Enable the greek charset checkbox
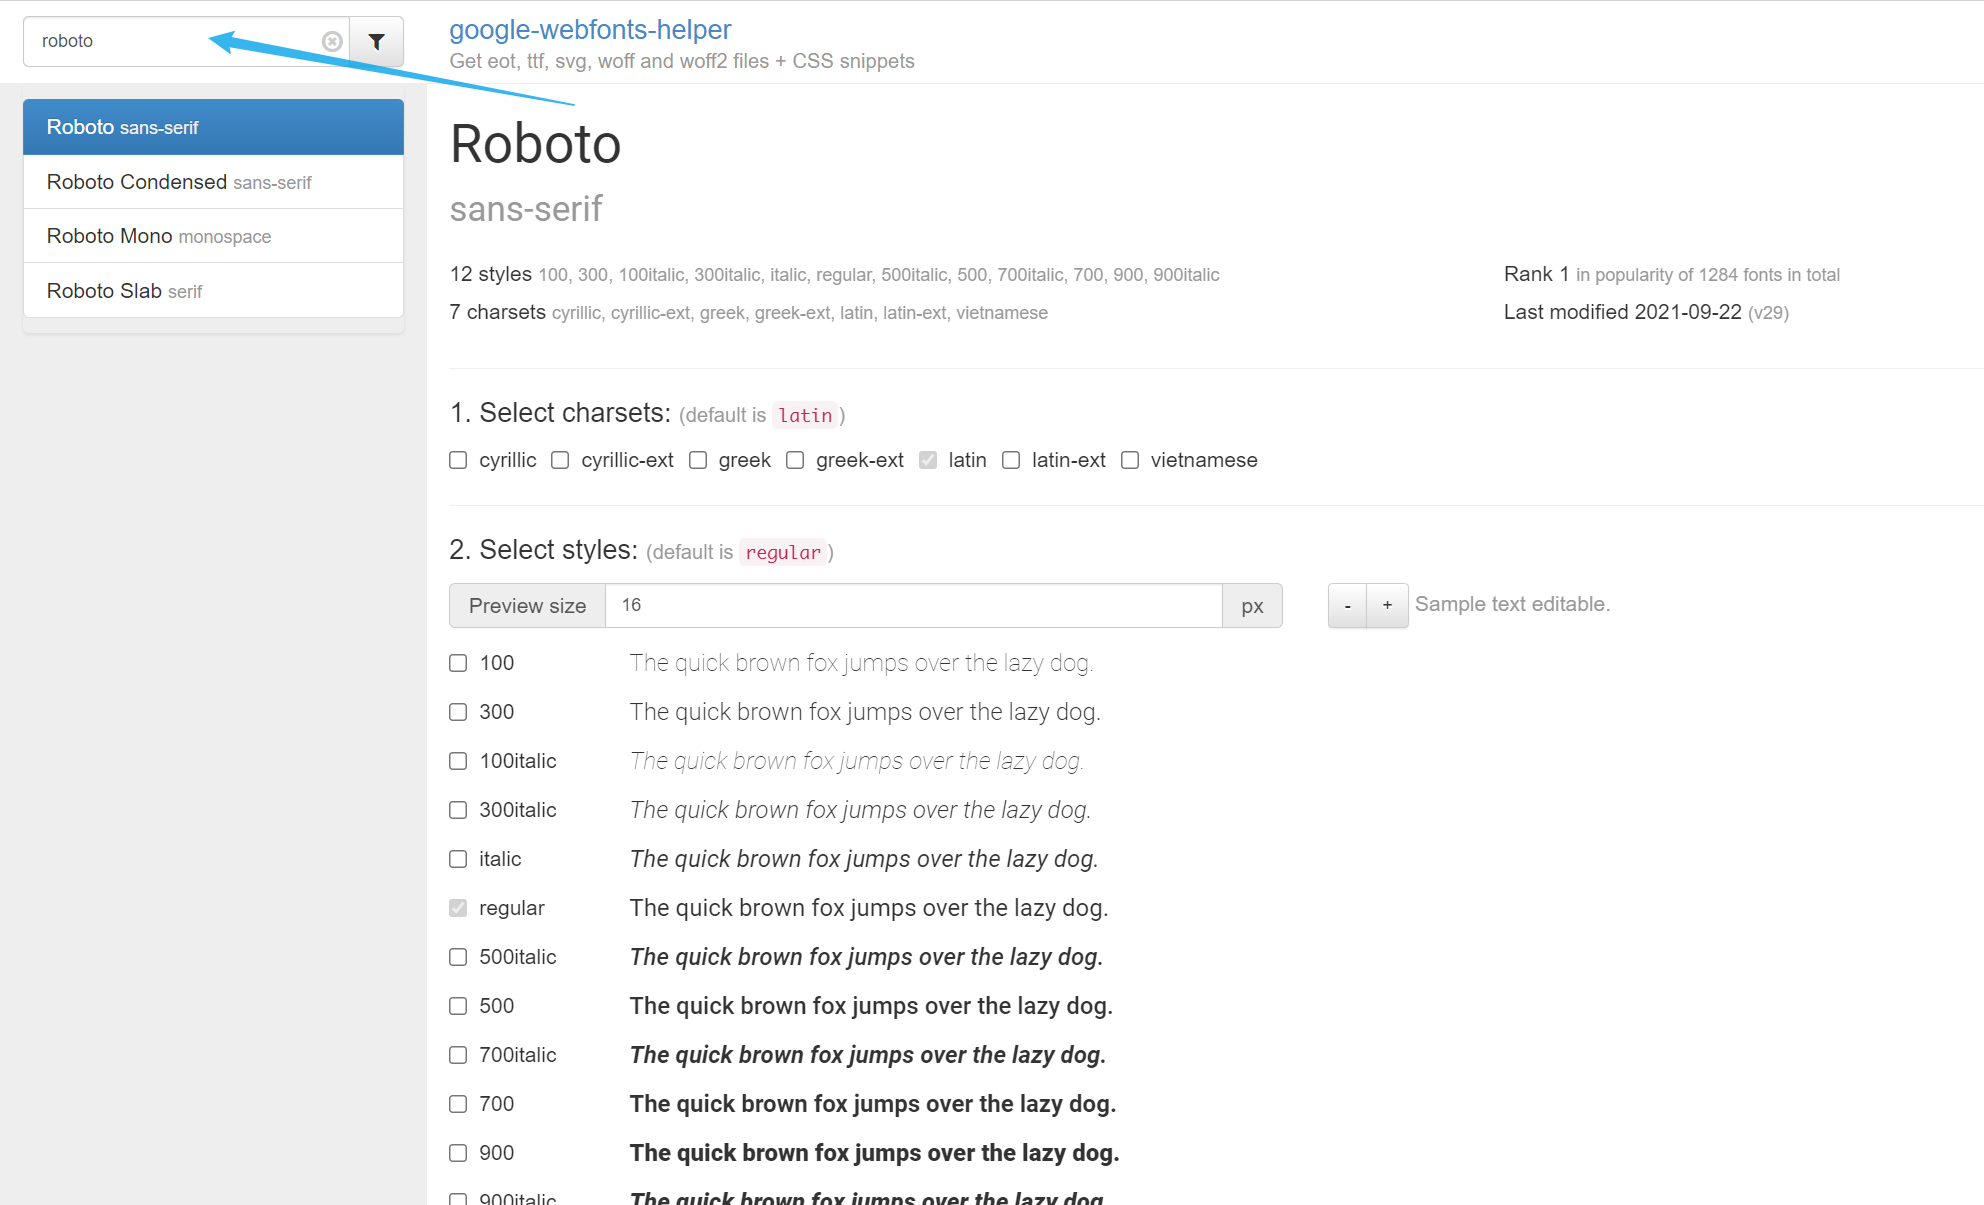Screen dimensions: 1984x1205 (697, 459)
